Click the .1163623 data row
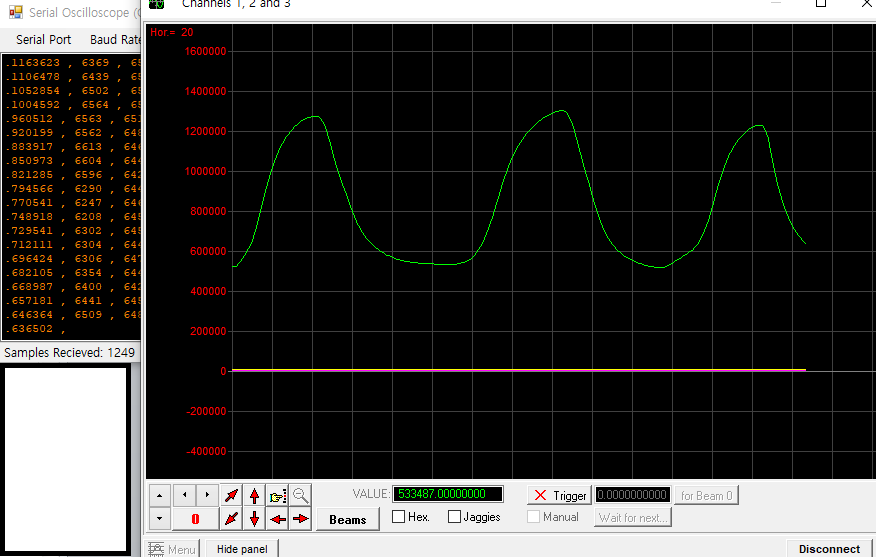The image size is (876, 557). point(73,63)
